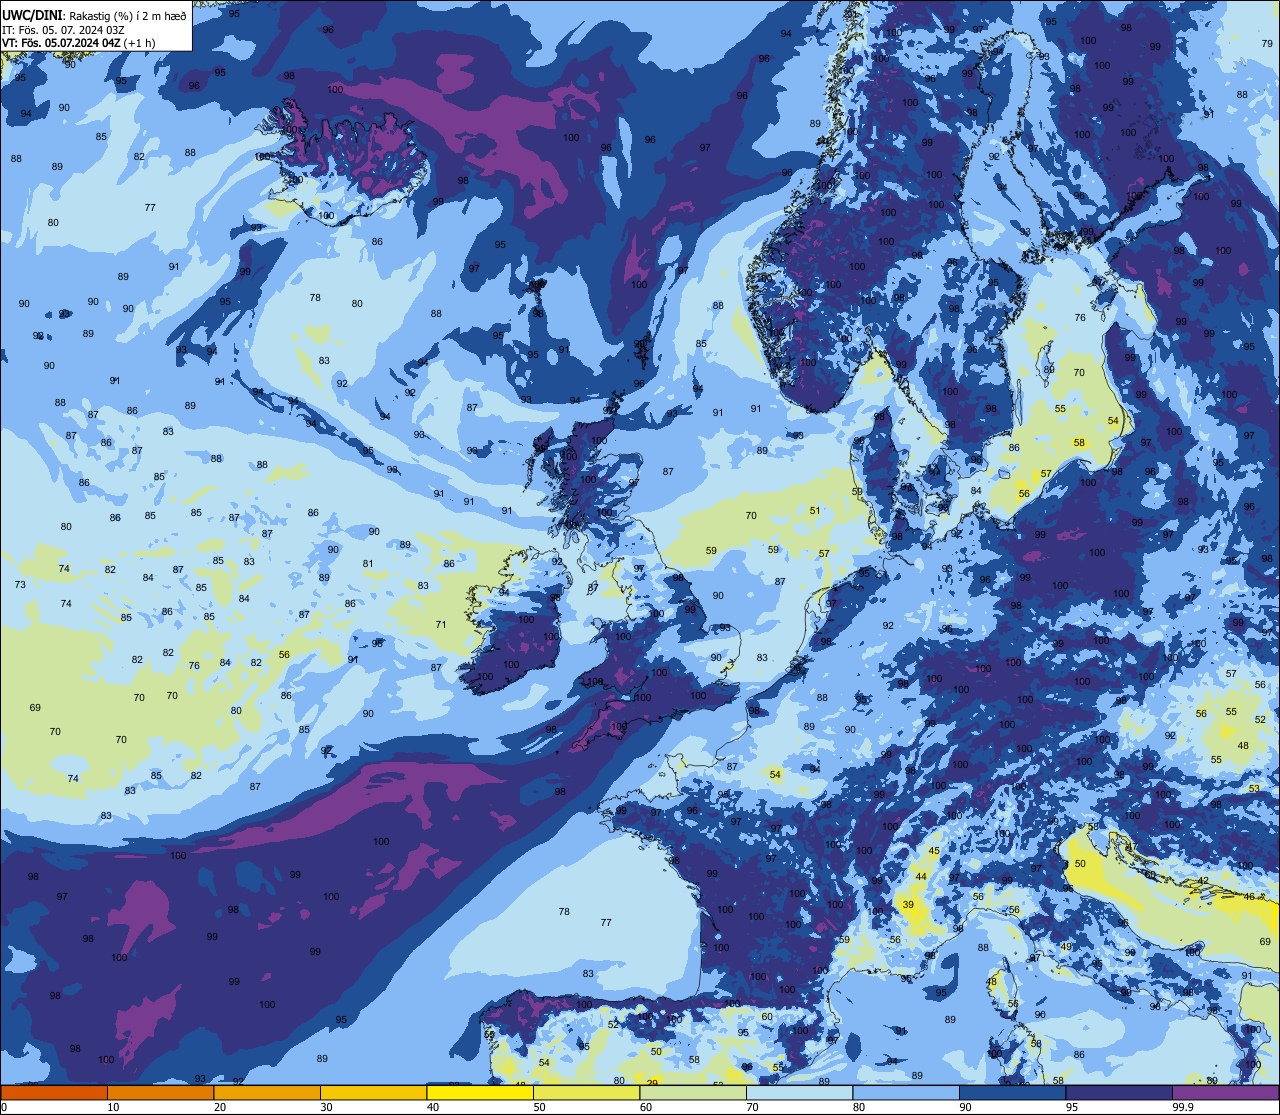1280x1115 pixels.
Task: Click the 'IT: Fös. 05. 07. 2024 03Z' line
Action: [x=63, y=30]
